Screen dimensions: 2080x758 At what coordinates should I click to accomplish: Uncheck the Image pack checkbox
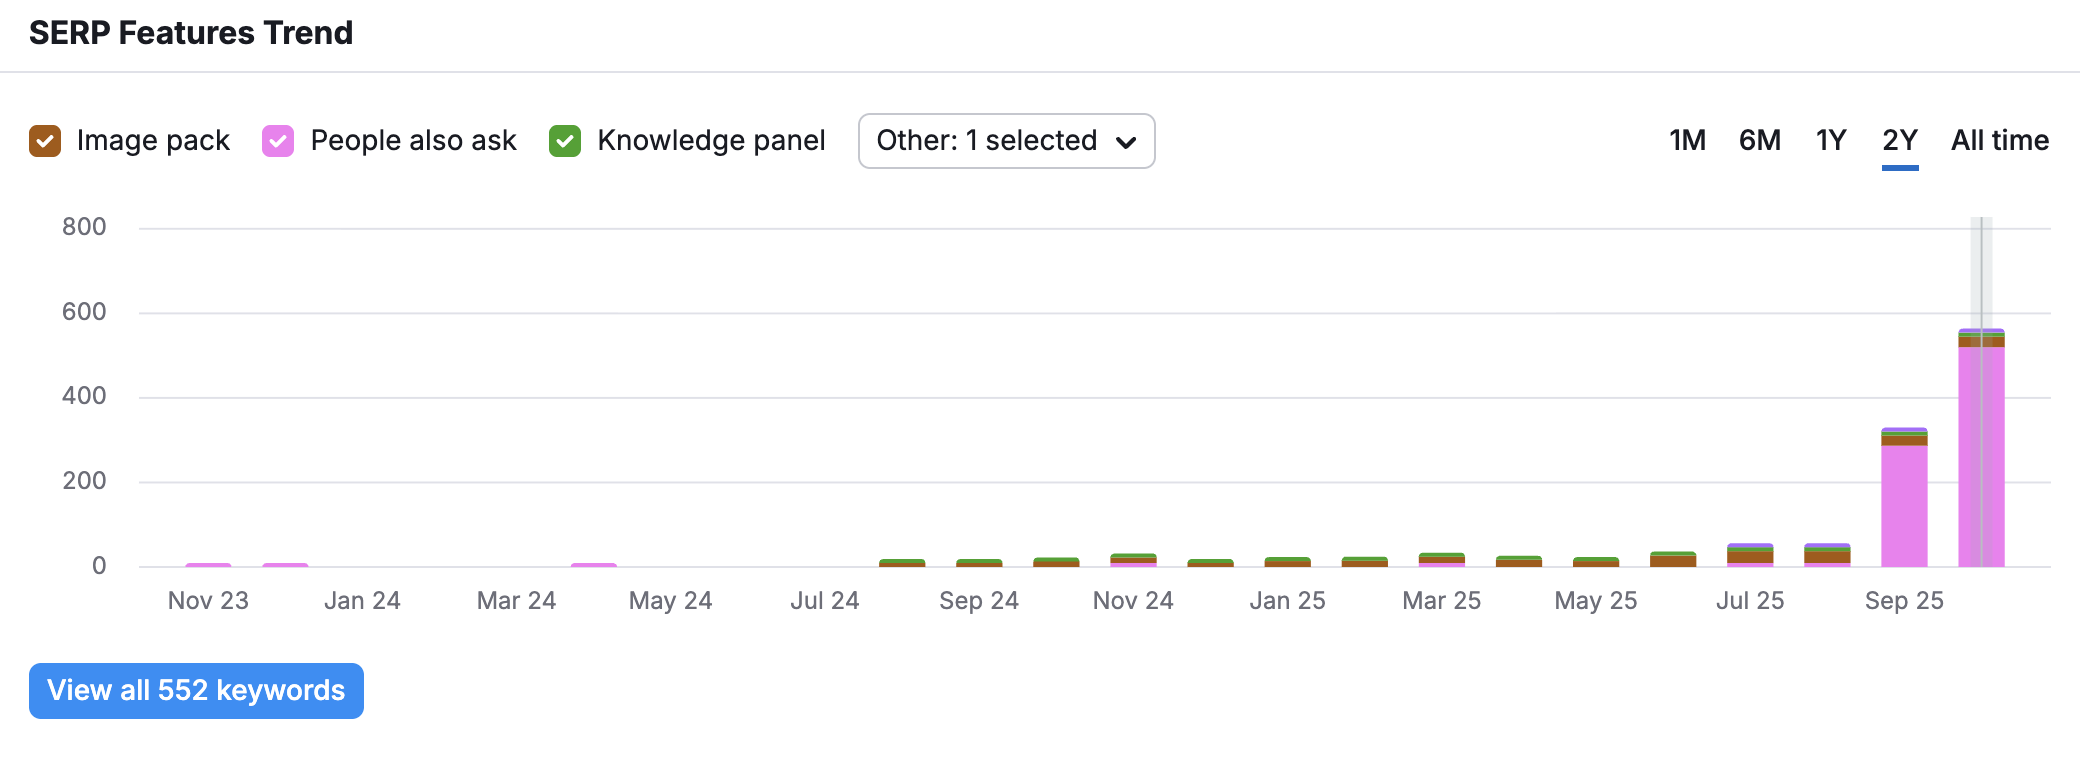click(45, 141)
